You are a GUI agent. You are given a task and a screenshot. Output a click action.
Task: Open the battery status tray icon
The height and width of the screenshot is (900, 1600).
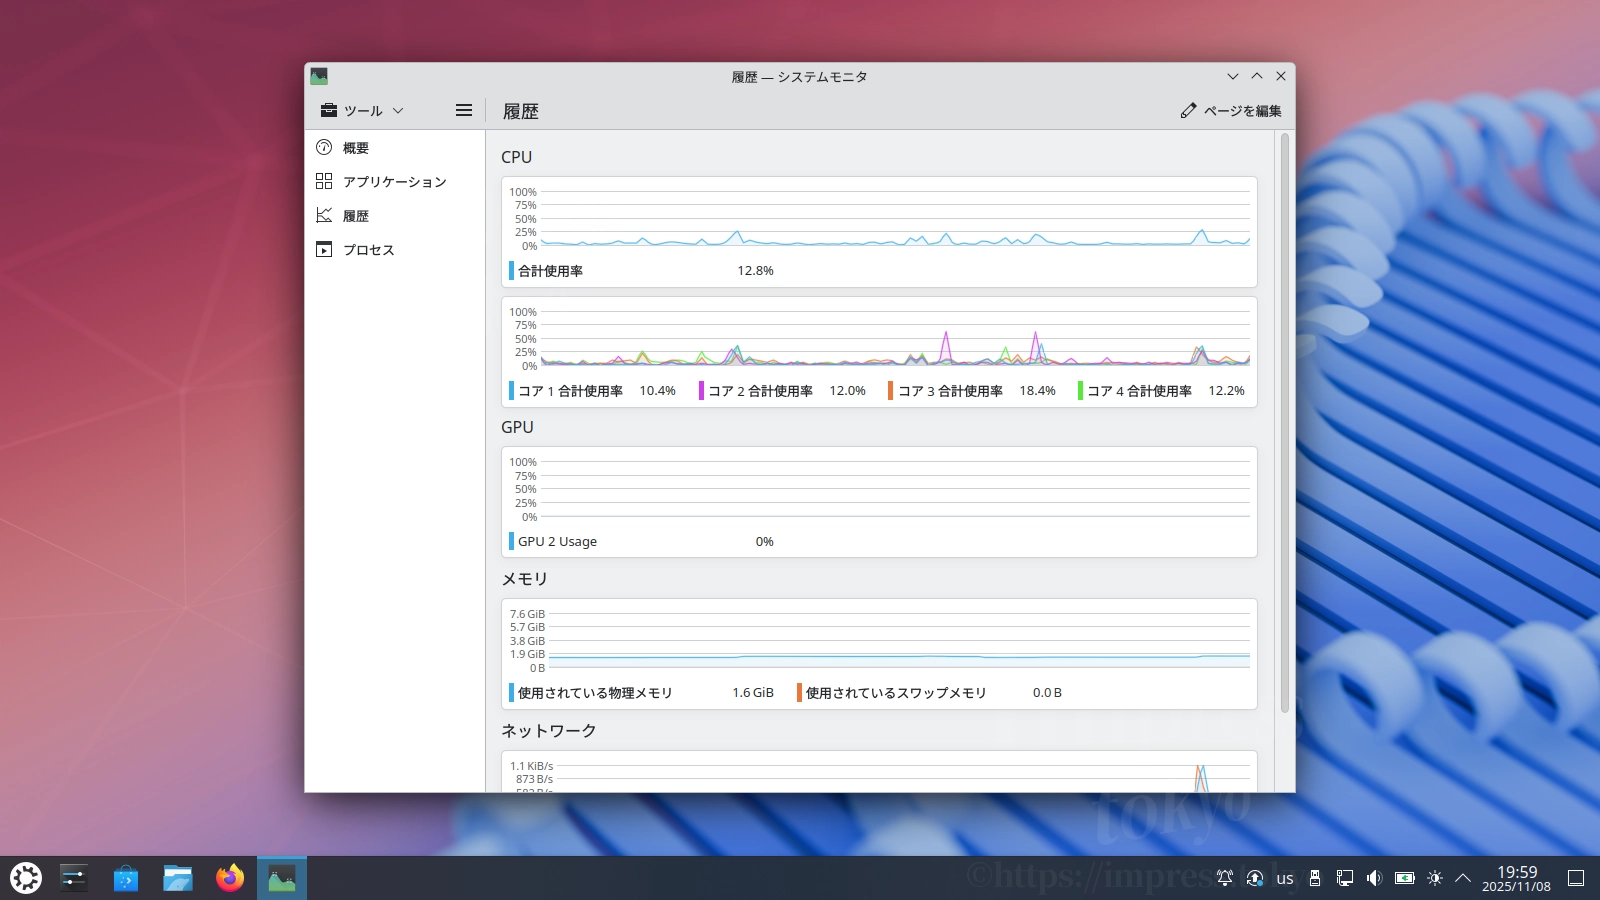pos(1405,878)
